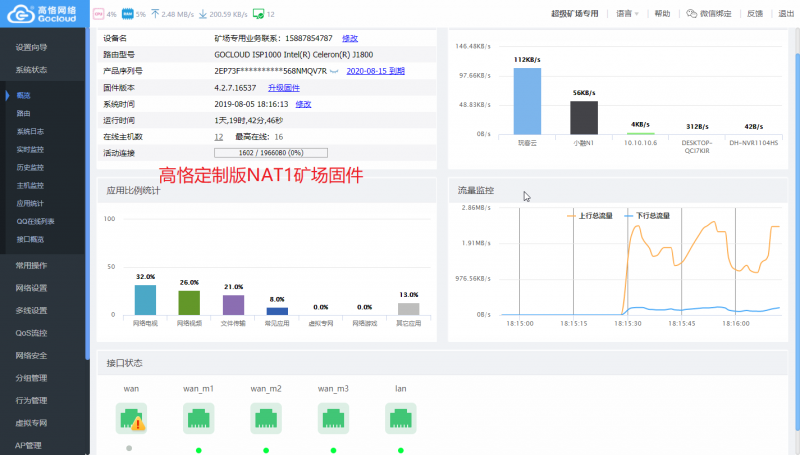Toggle the 上行总流量 legend series
The width and height of the screenshot is (800, 455).
590,216
